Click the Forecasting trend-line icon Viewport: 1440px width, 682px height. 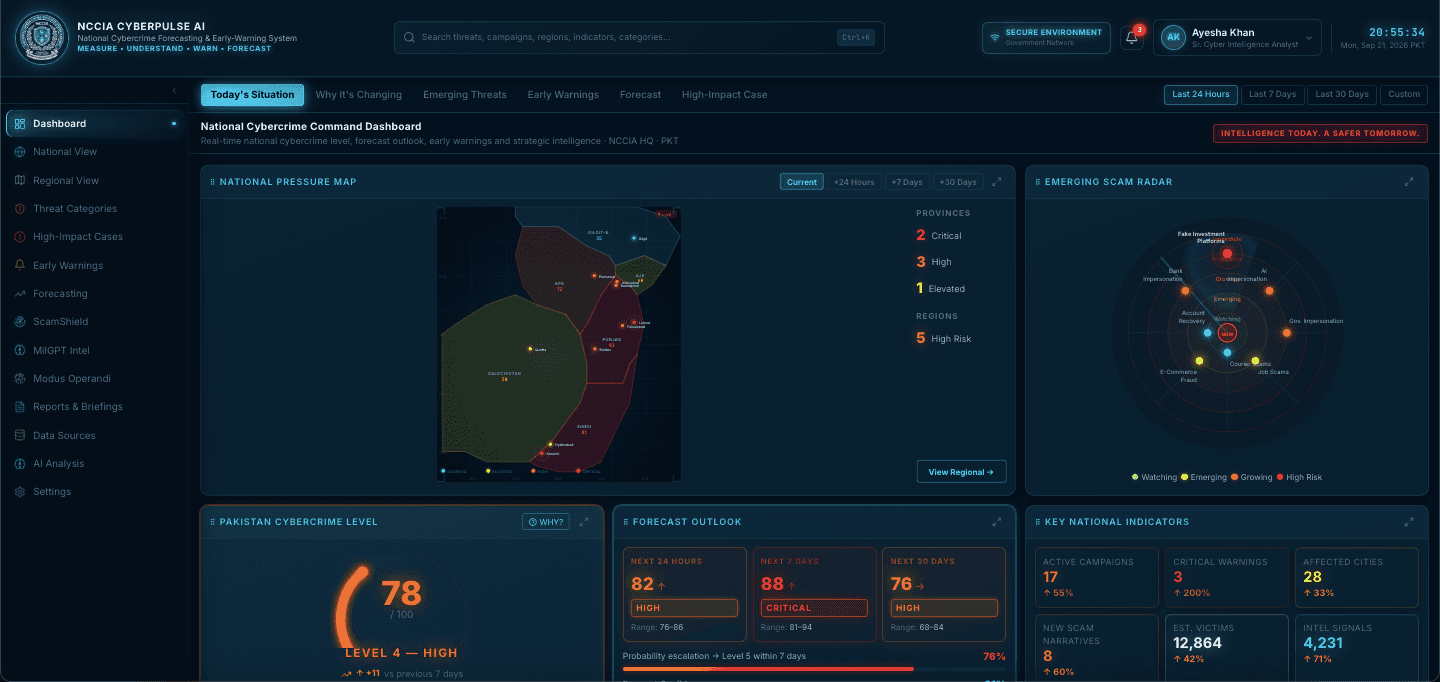[20, 294]
